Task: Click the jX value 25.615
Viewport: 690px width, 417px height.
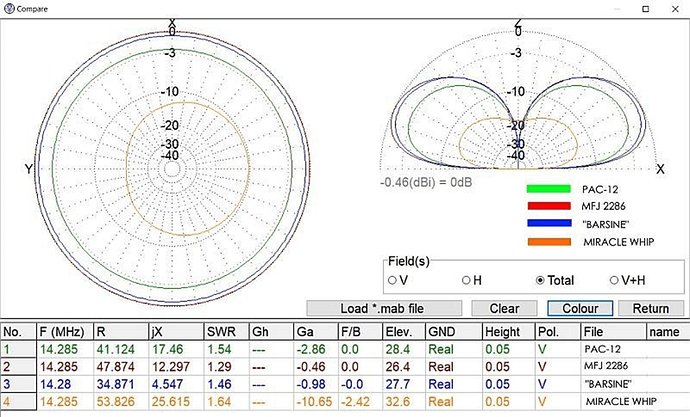Action: (171, 402)
